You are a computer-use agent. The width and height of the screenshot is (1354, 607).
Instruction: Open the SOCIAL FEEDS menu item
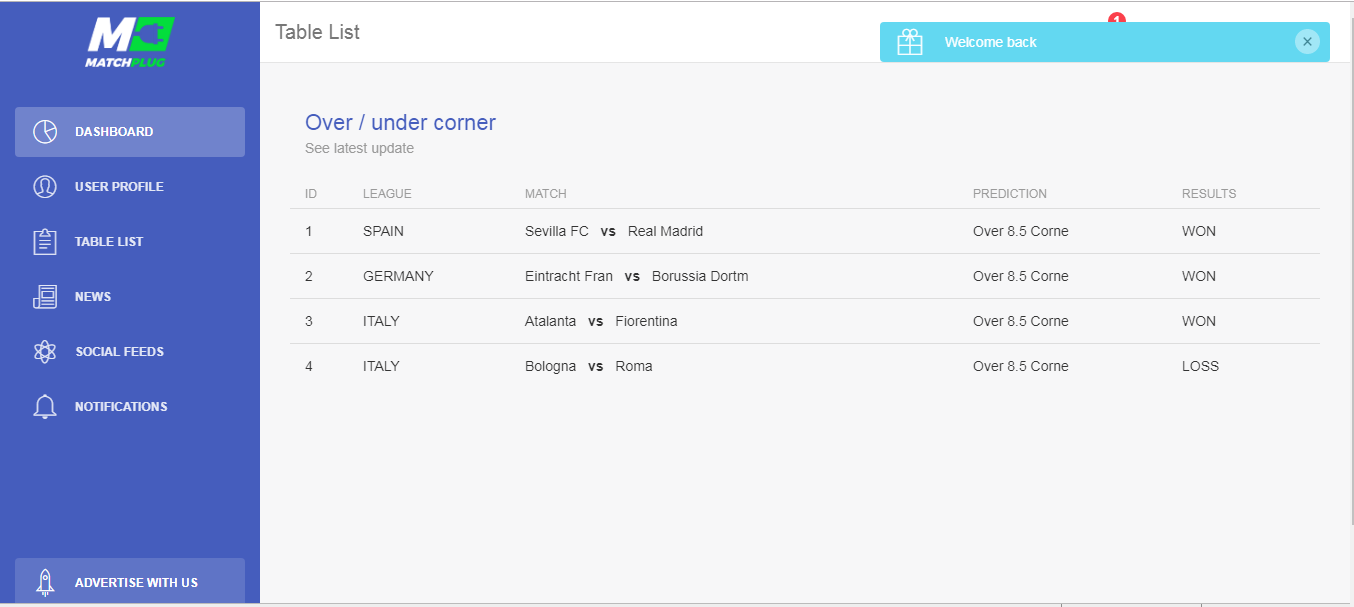(130, 352)
